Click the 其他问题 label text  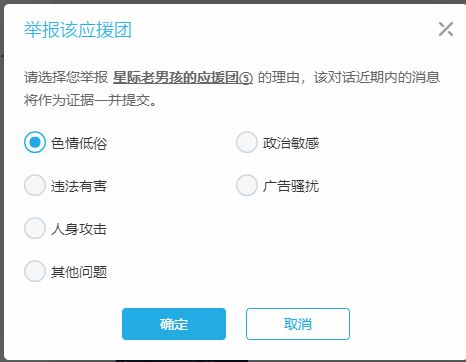click(x=79, y=272)
